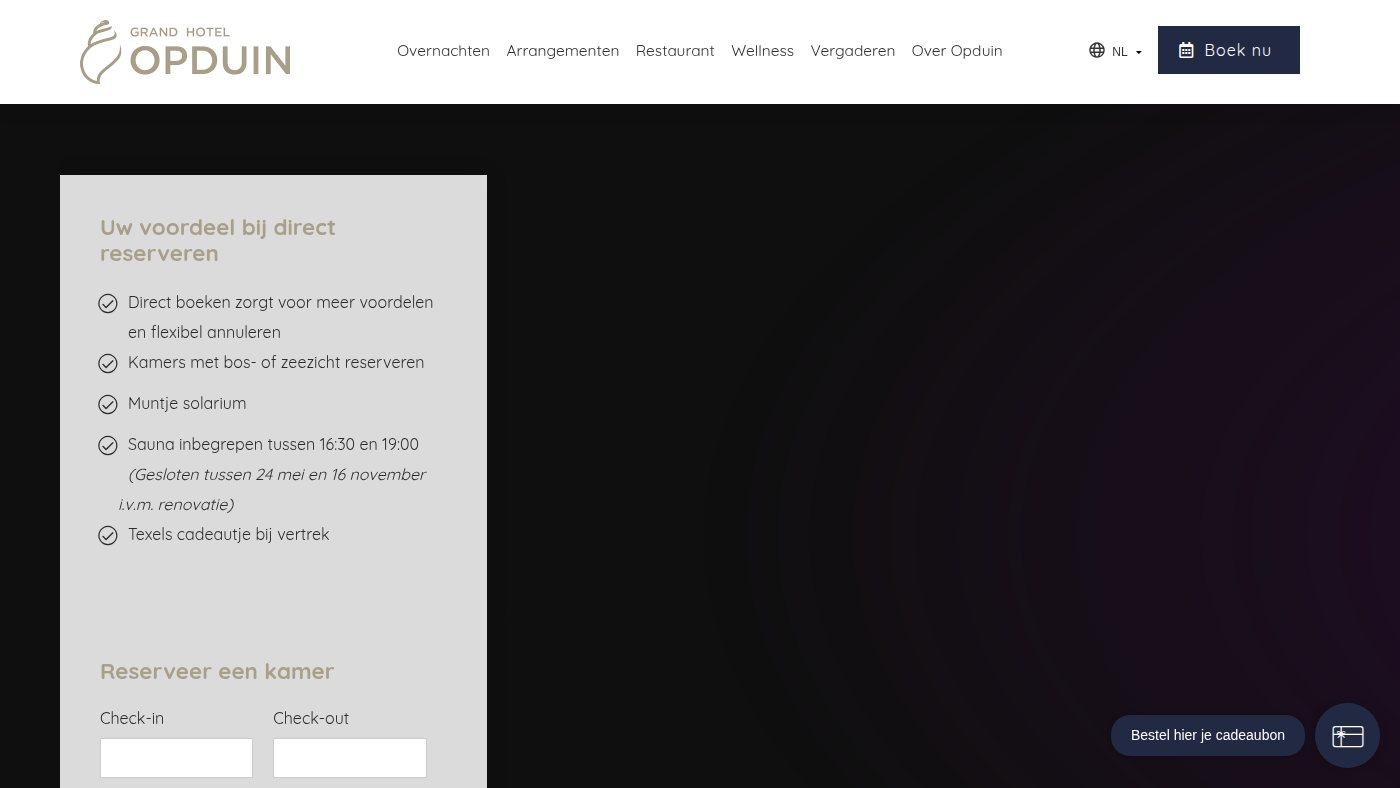Viewport: 1400px width, 788px height.
Task: Click the Grand Hotel Opduin shell logo
Action: (x=185, y=52)
